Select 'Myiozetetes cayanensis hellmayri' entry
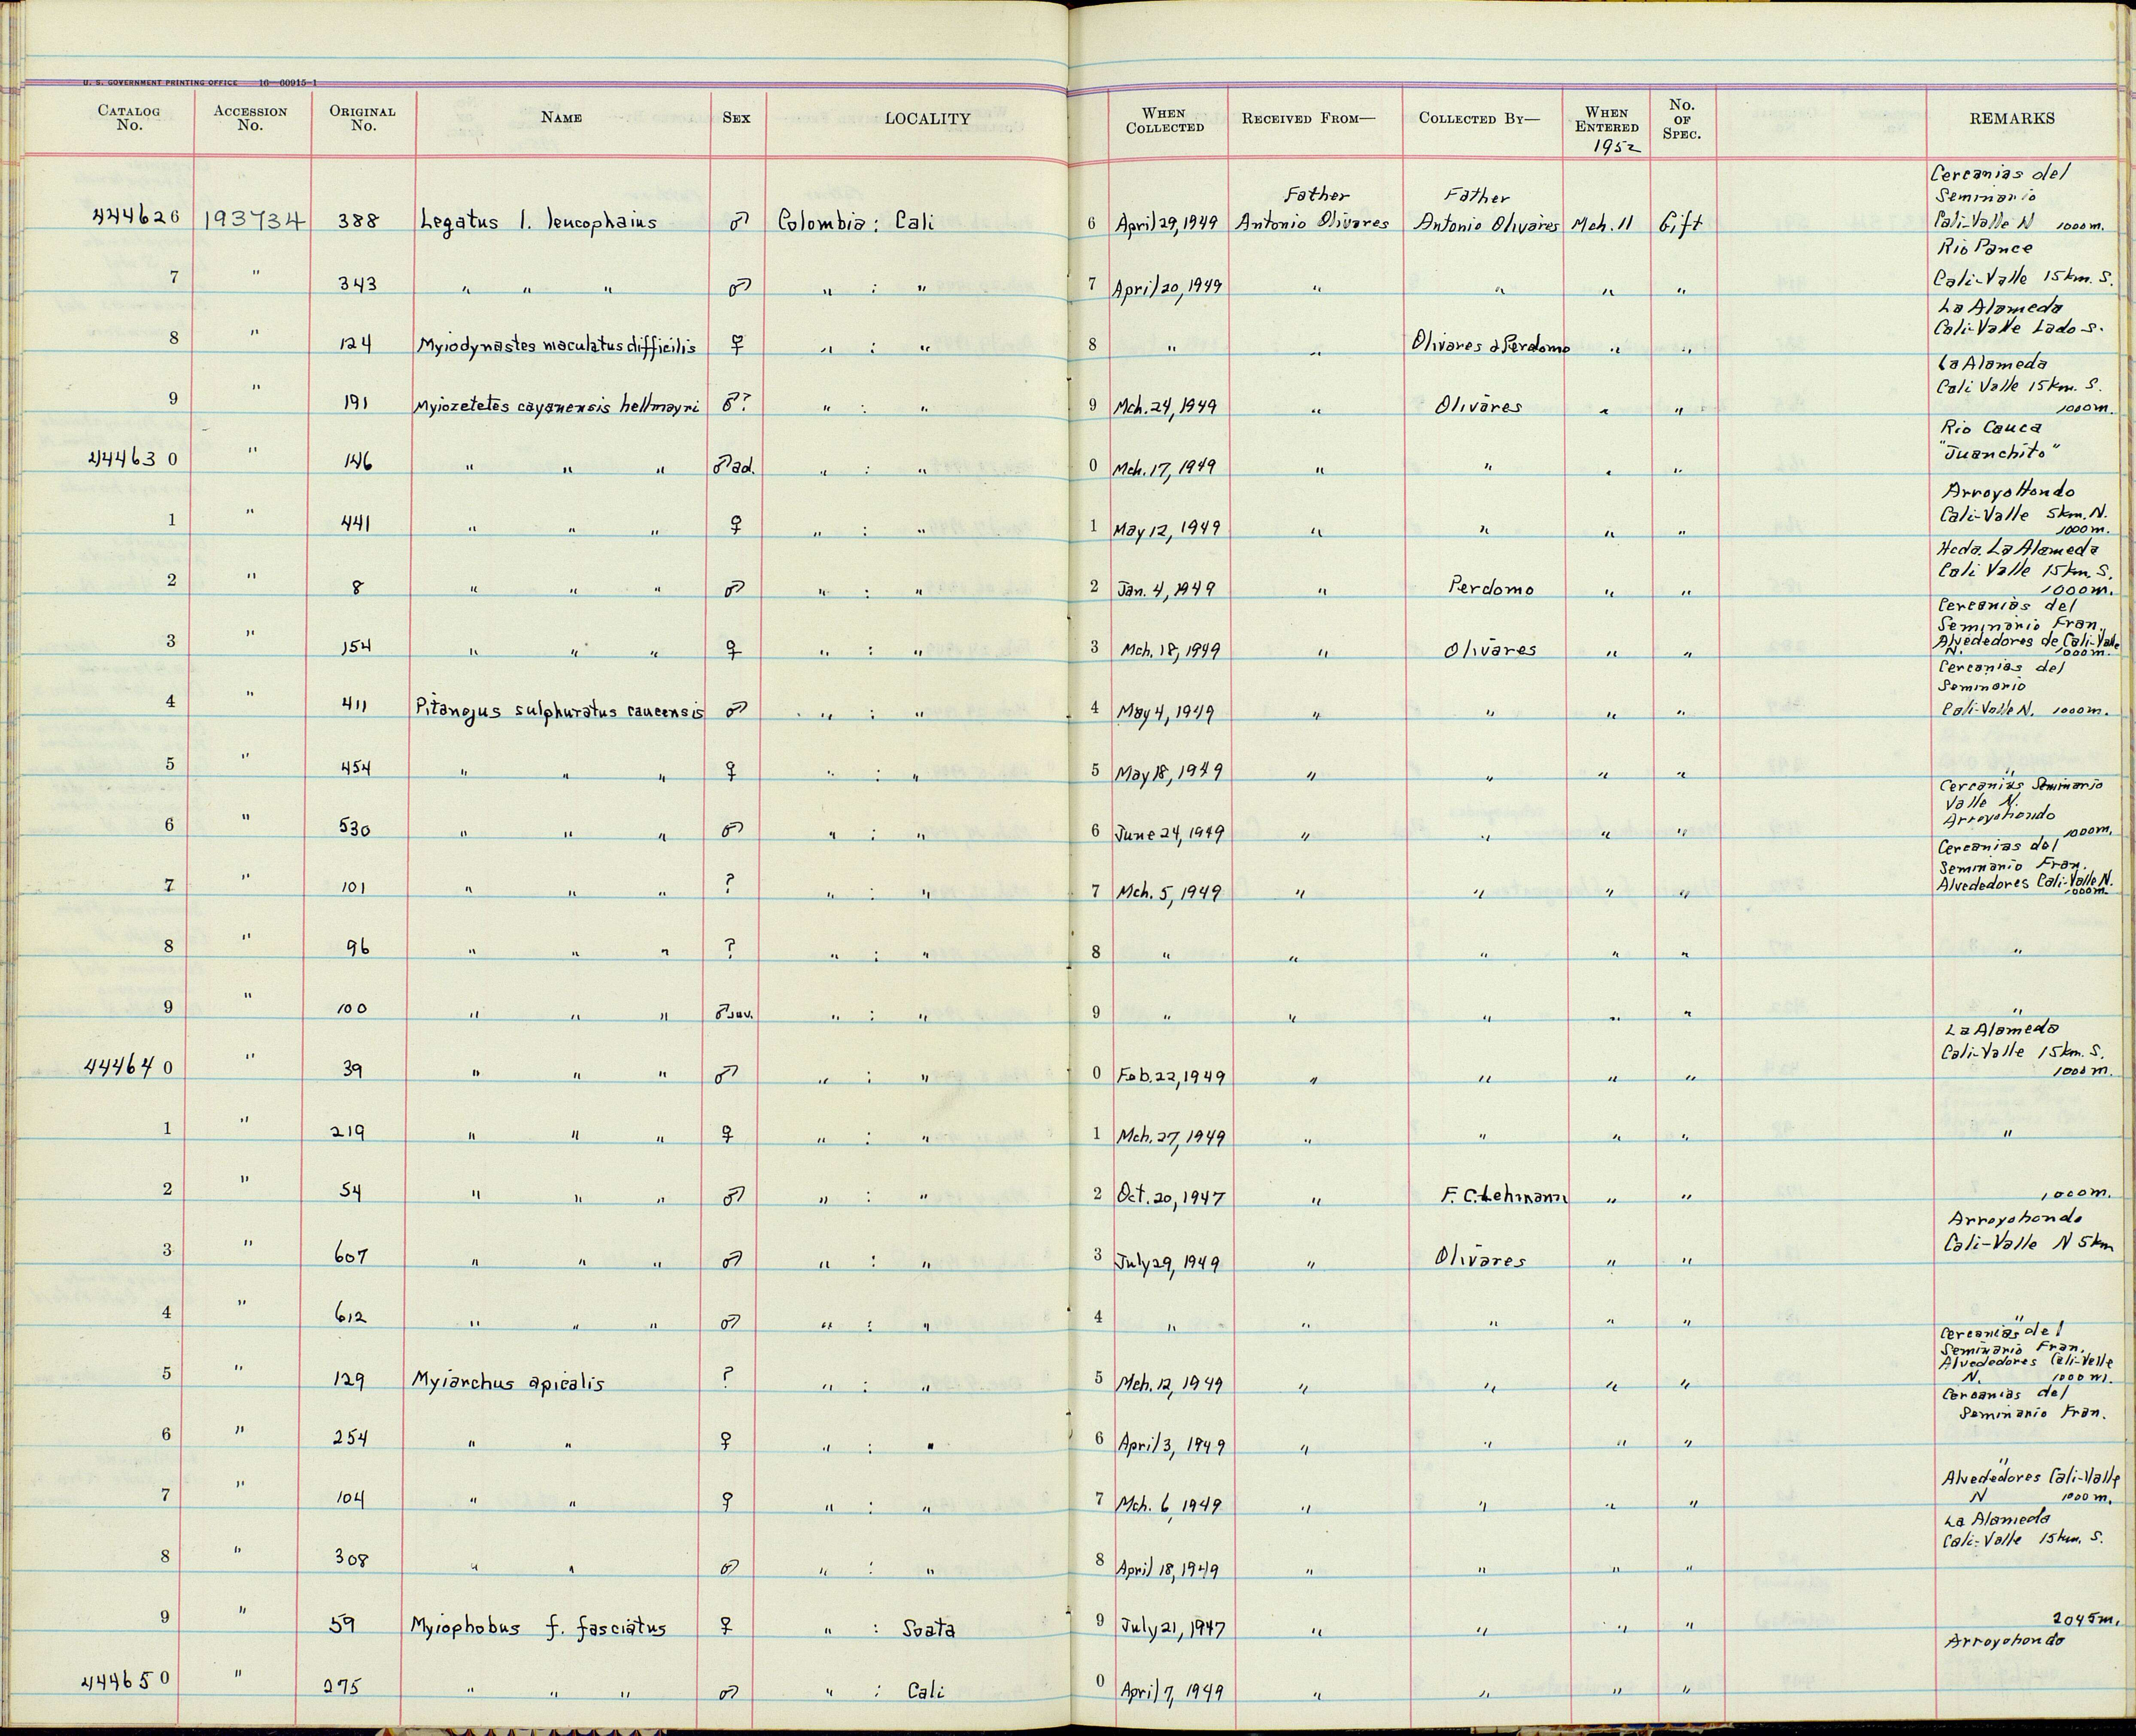This screenshot has height=1736, width=2136. pos(557,407)
